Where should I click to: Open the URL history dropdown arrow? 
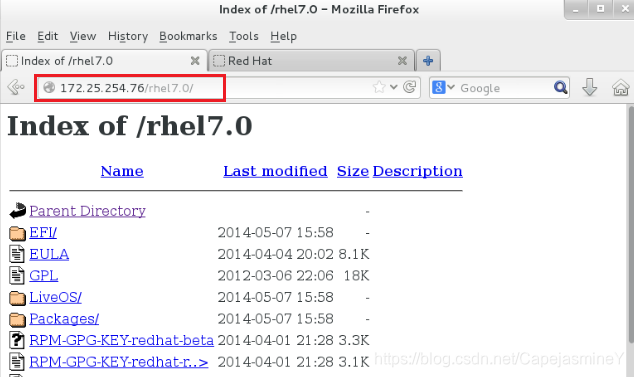point(394,87)
